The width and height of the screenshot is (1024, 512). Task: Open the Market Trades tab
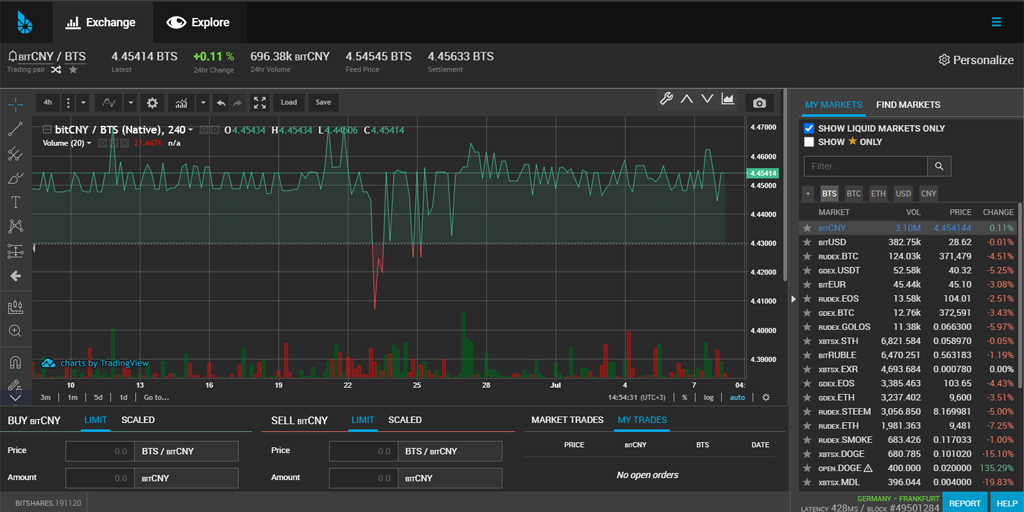(x=567, y=420)
